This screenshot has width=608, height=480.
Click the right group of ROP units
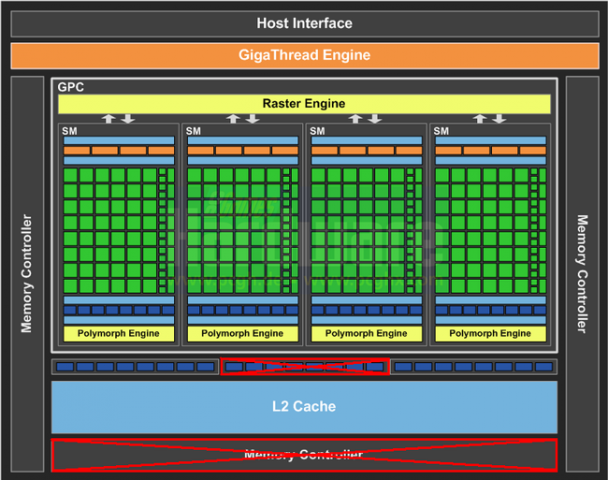(474, 367)
